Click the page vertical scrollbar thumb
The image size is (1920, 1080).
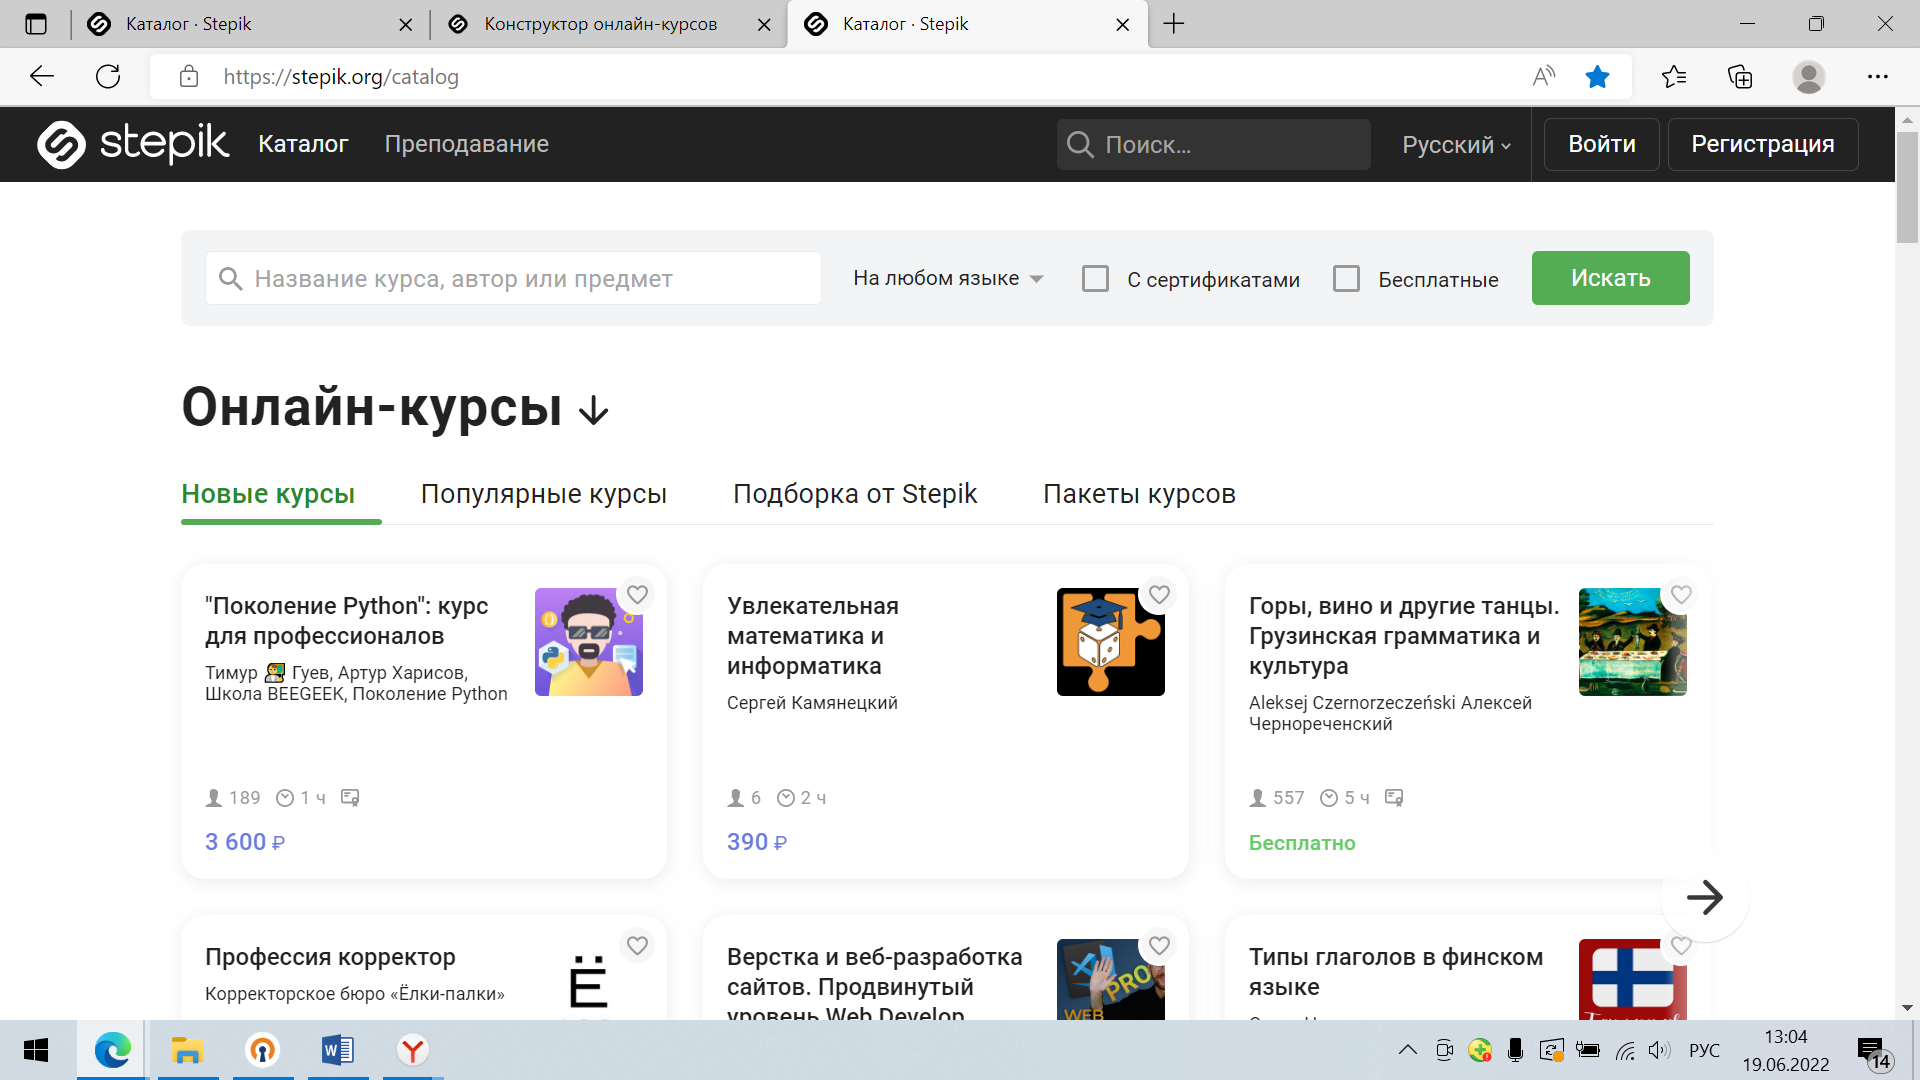(x=1906, y=185)
